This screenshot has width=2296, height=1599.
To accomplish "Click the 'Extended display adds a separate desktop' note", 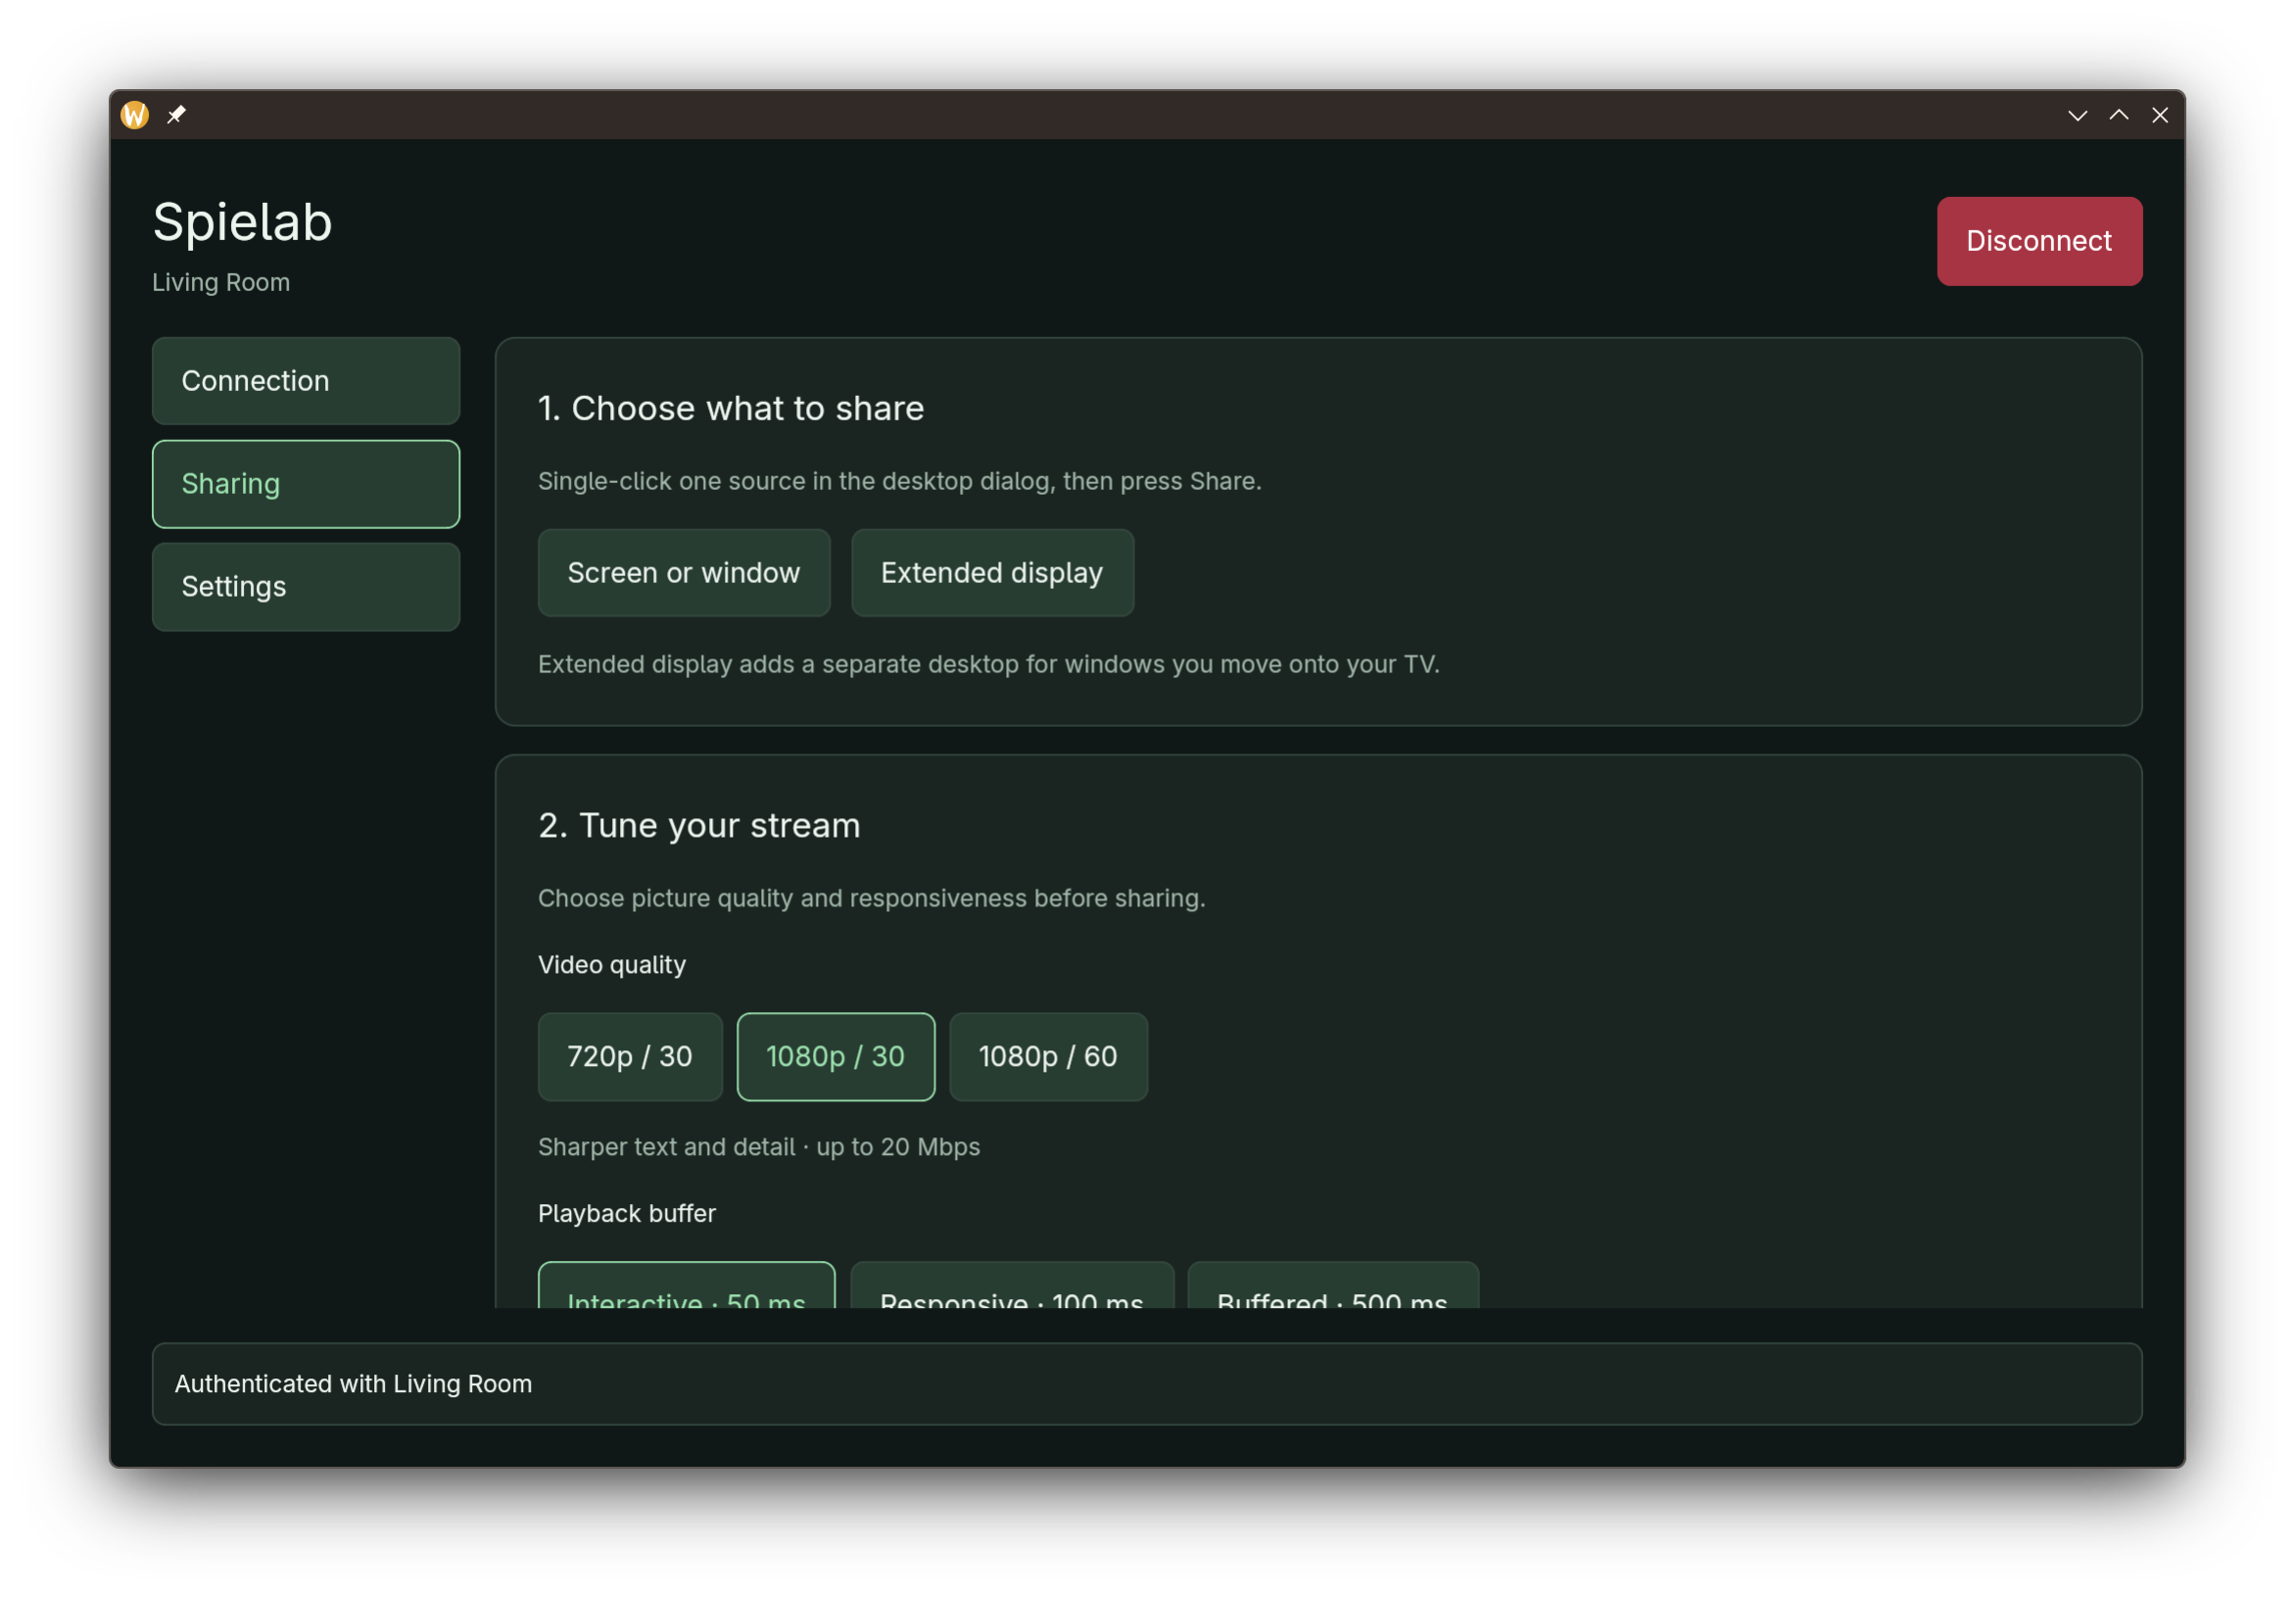I will [989, 664].
